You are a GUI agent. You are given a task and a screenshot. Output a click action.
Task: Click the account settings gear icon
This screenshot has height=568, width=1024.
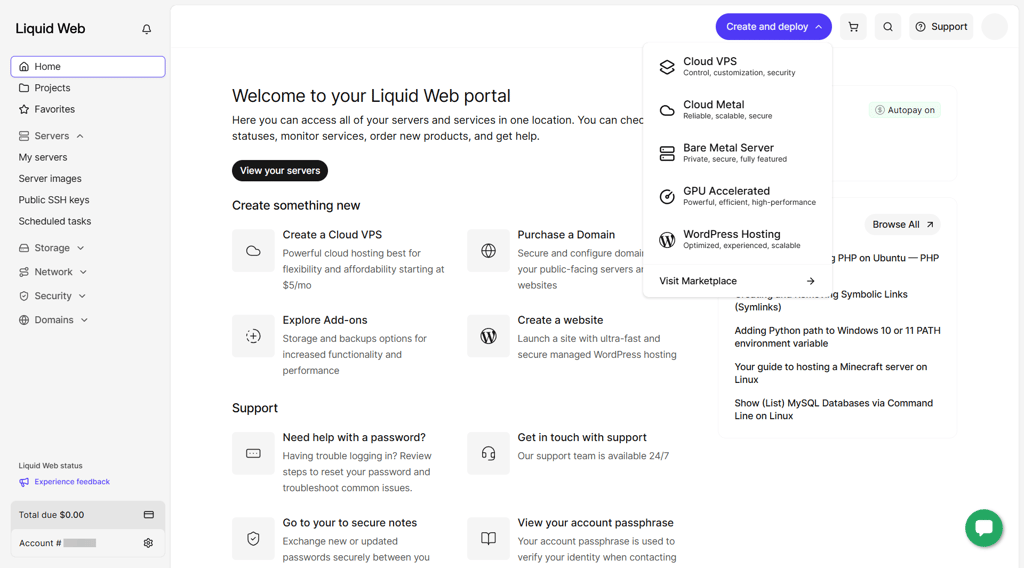[x=148, y=543]
